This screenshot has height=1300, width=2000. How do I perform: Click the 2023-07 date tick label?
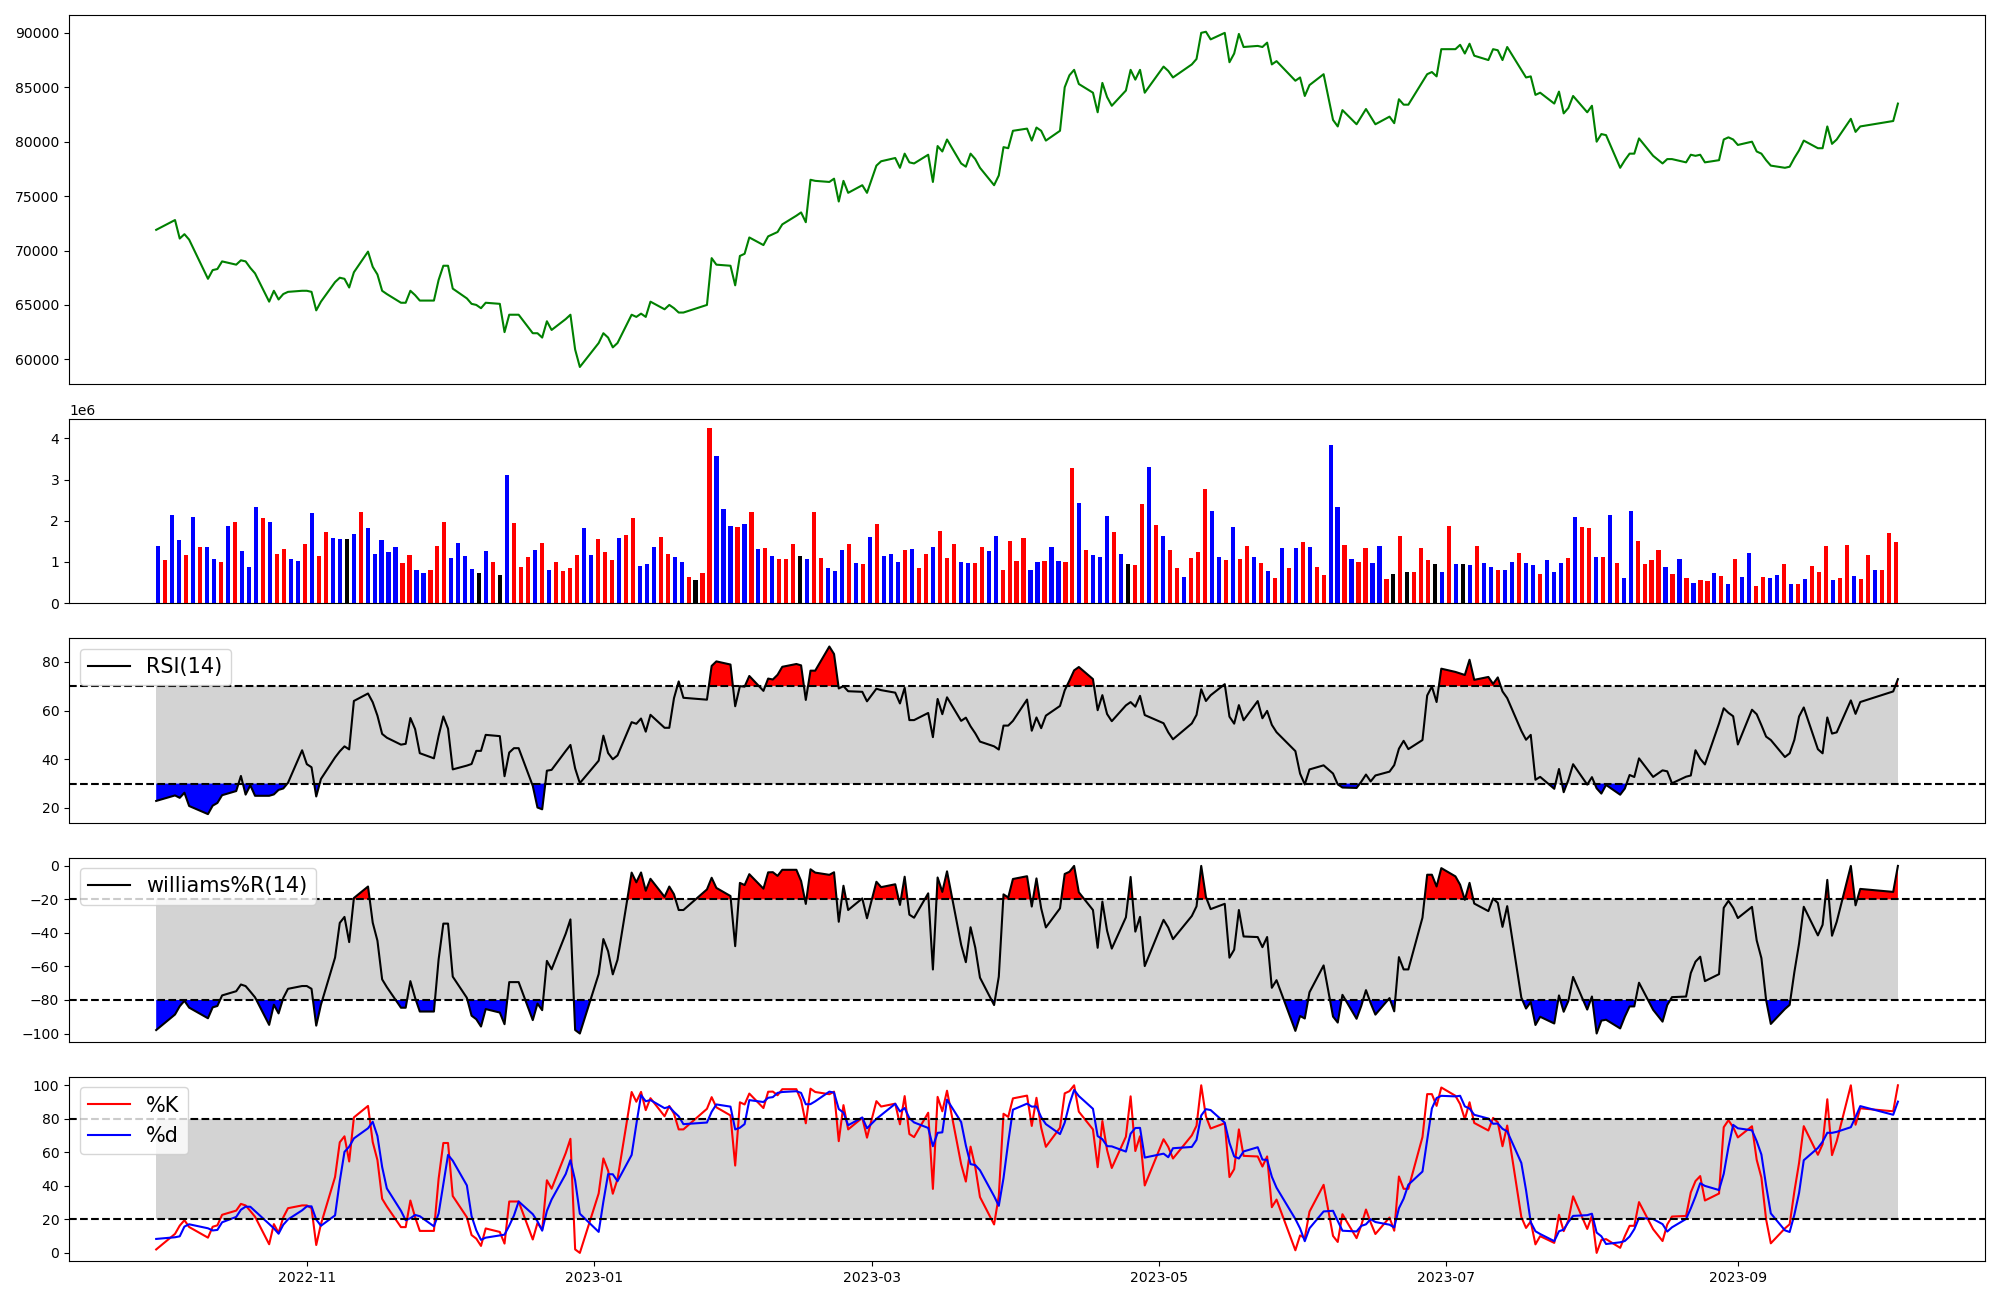1446,1277
